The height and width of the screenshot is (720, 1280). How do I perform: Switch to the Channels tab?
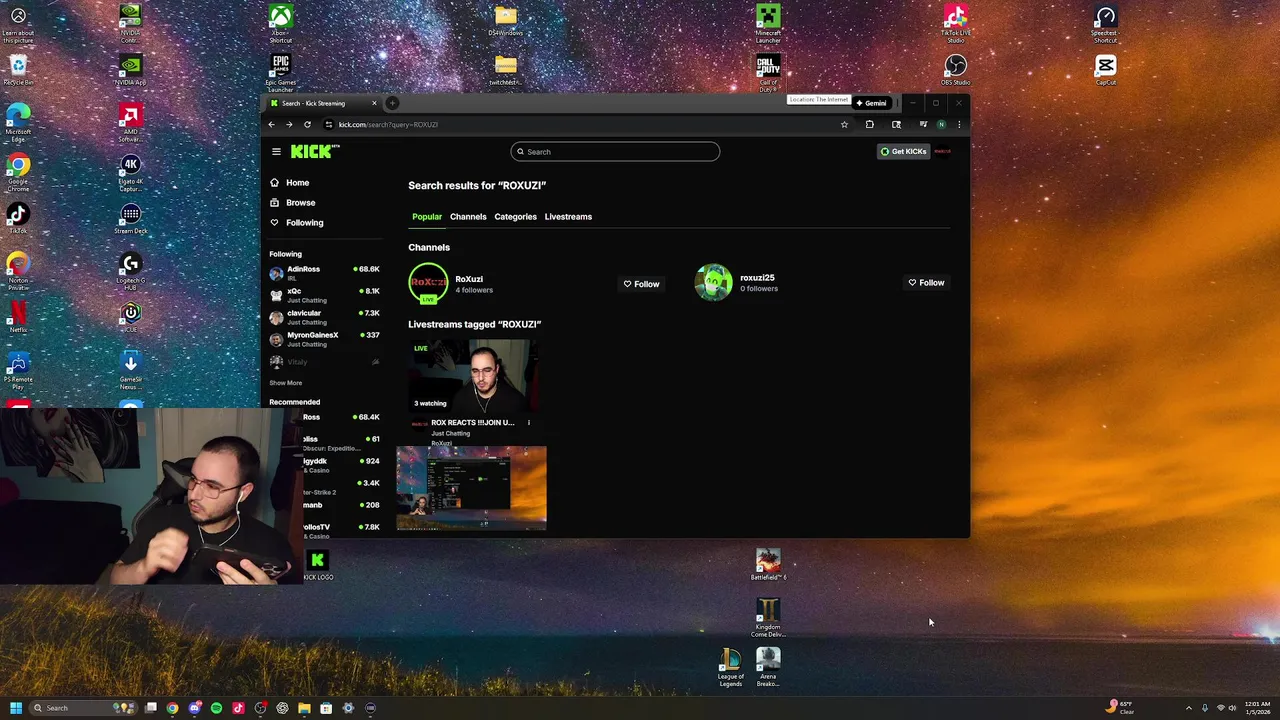pyautogui.click(x=468, y=217)
